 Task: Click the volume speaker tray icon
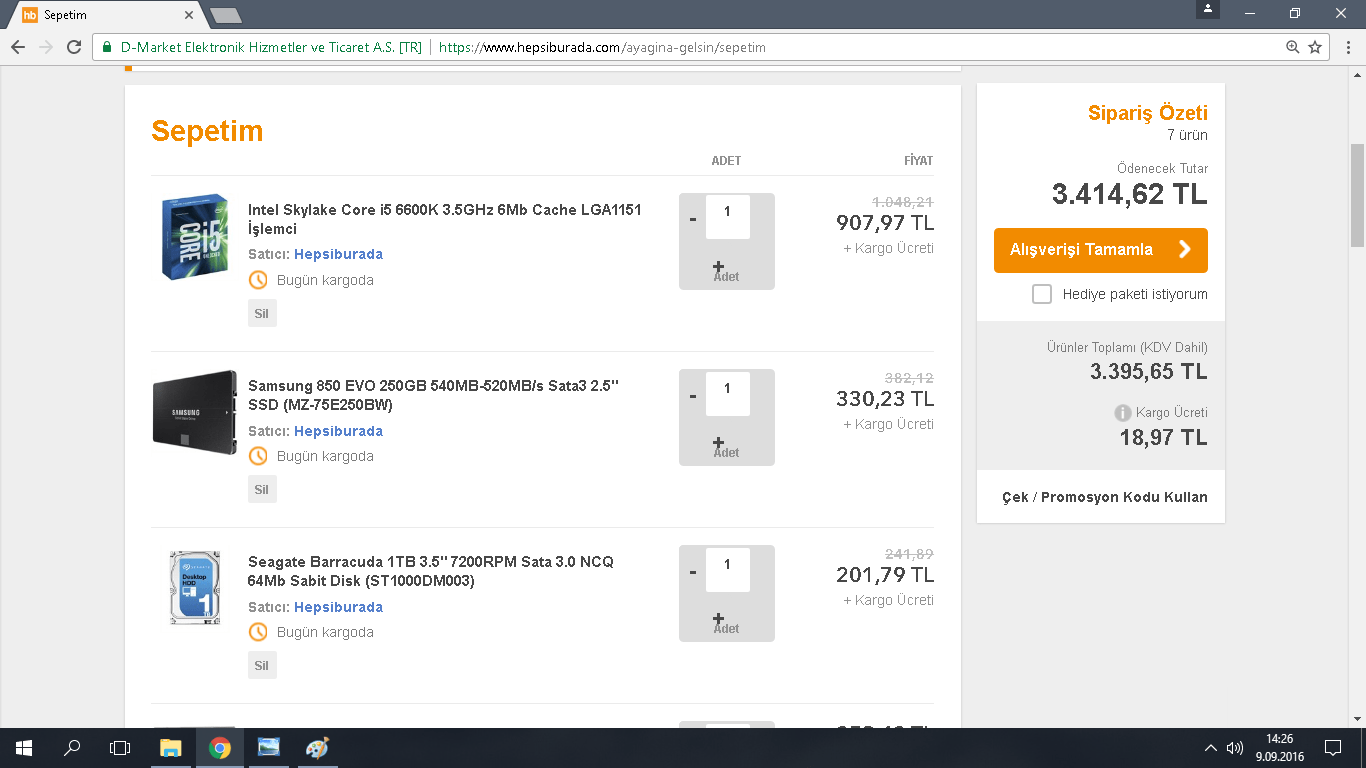pyautogui.click(x=1235, y=748)
